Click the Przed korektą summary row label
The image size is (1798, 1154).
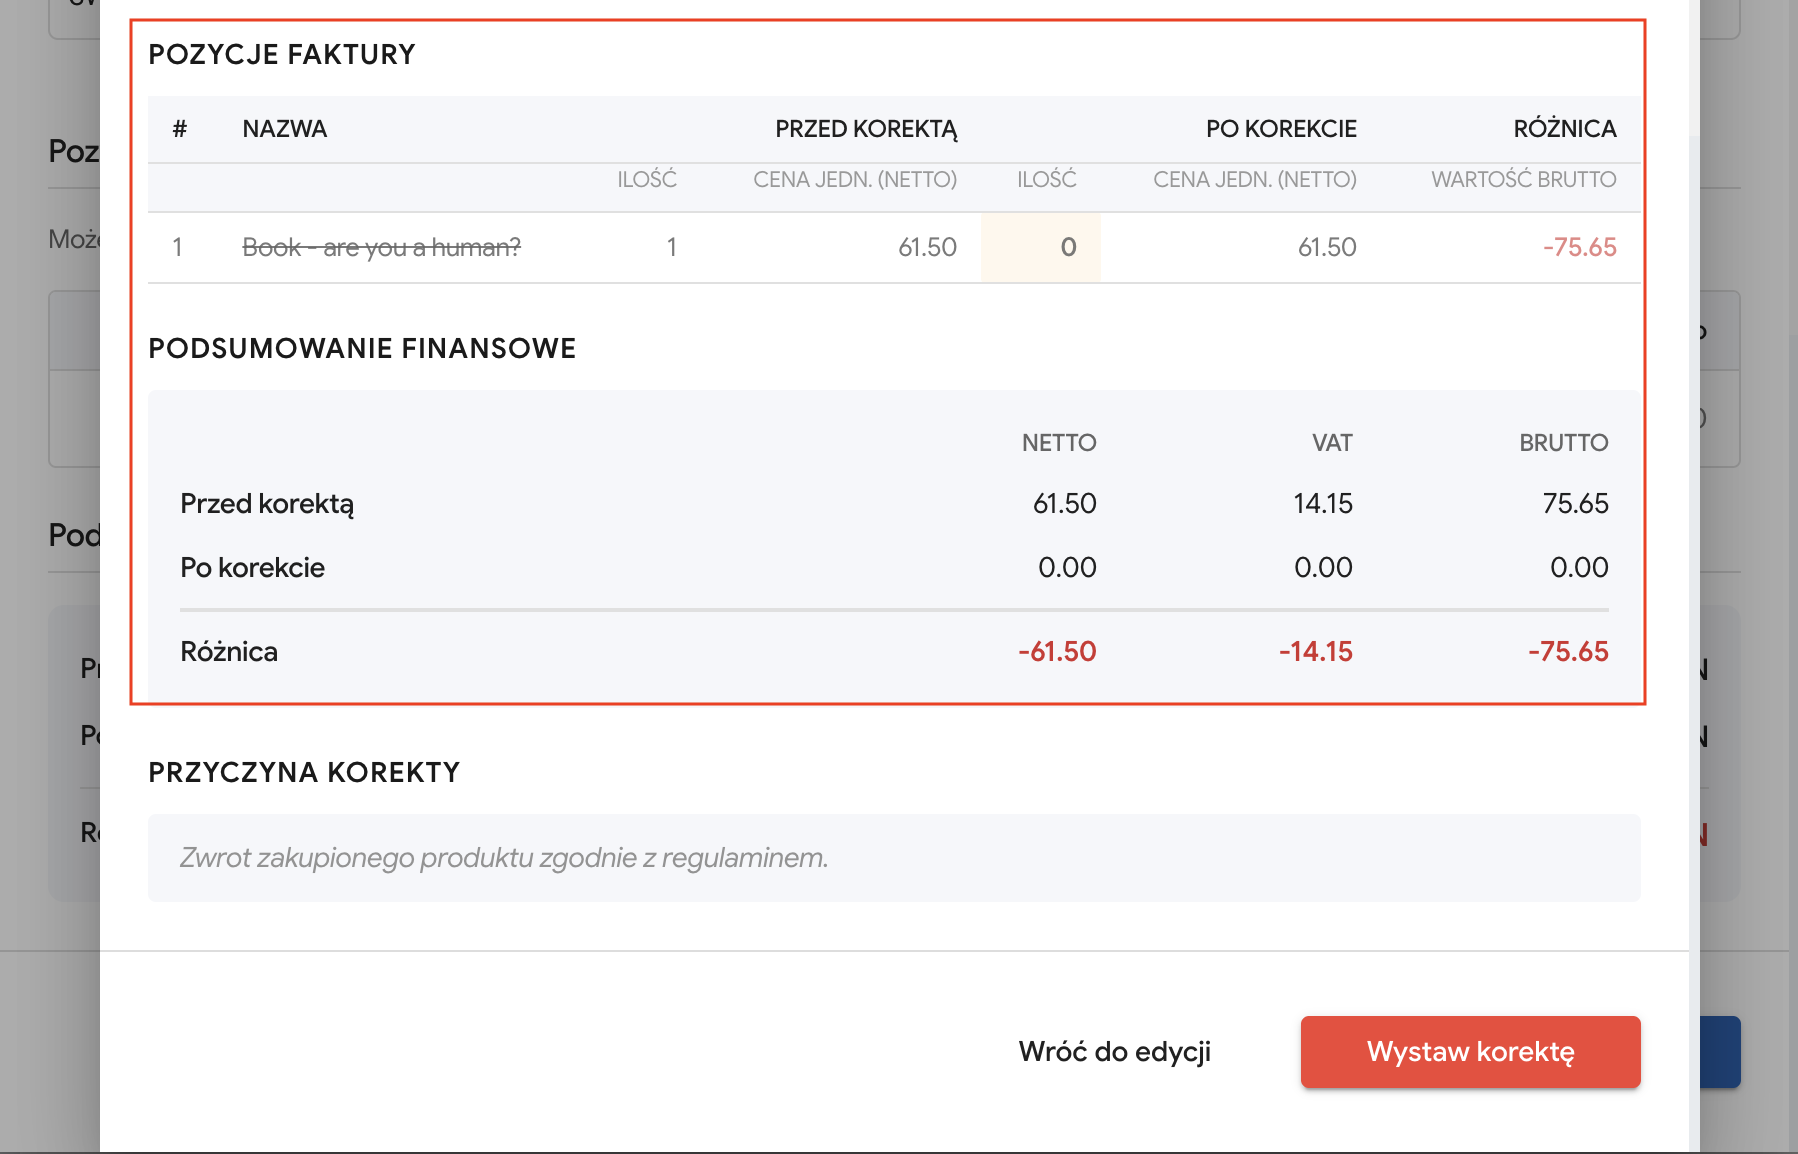[x=267, y=503]
